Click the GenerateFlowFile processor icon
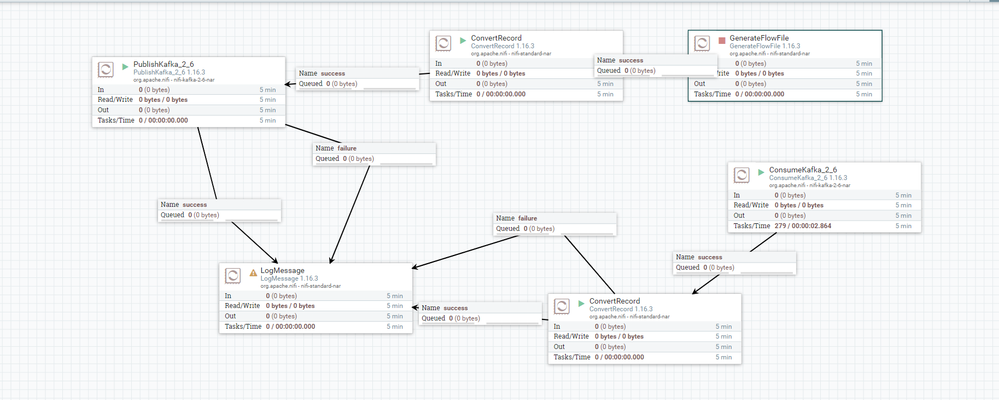This screenshot has width=999, height=400. pos(702,43)
